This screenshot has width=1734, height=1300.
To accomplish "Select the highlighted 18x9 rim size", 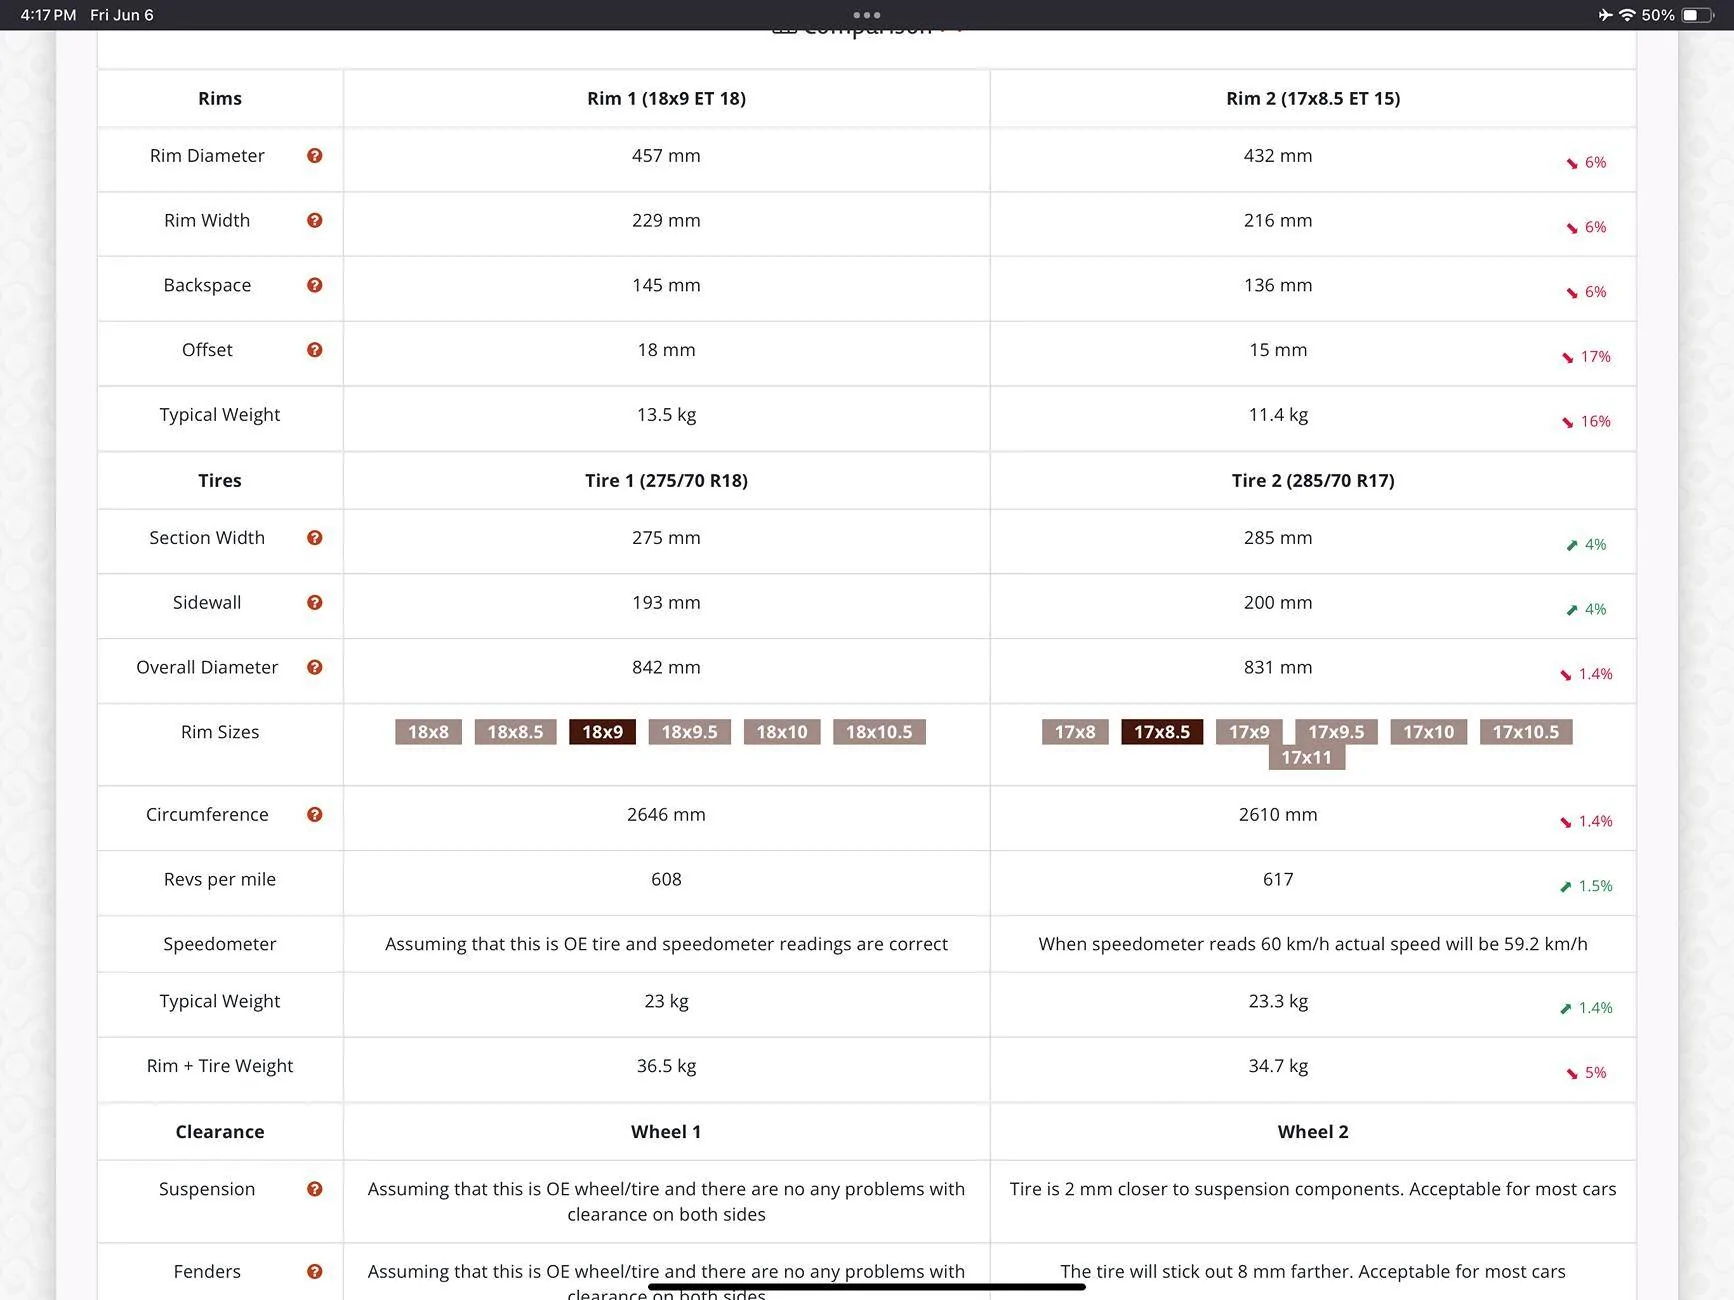I will pos(602,732).
